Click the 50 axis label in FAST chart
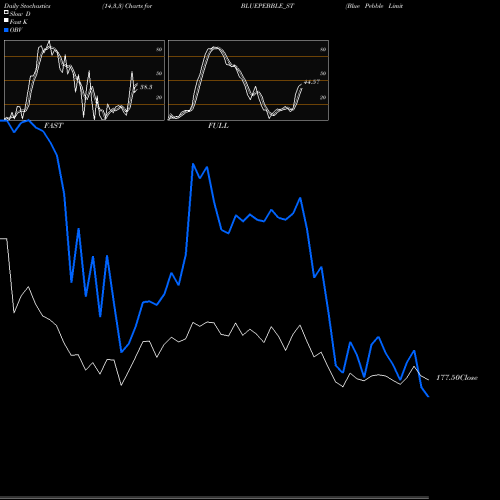Screen dimensions: 500x500 pyautogui.click(x=159, y=73)
